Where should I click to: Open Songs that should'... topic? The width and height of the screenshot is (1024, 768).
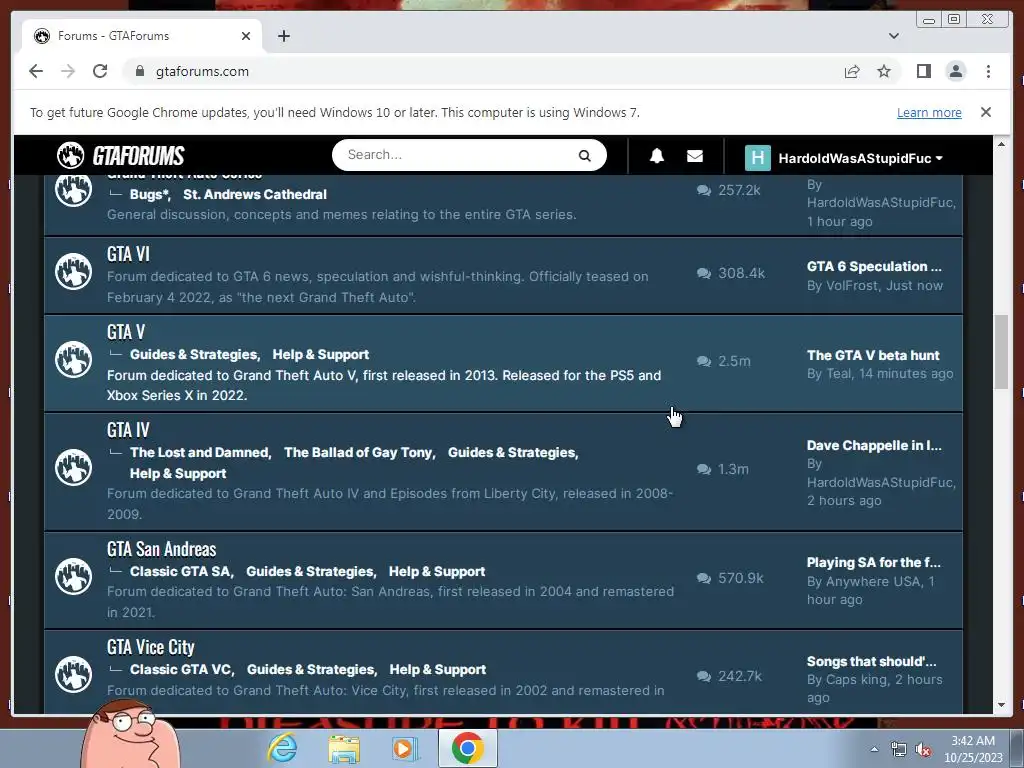(x=871, y=662)
